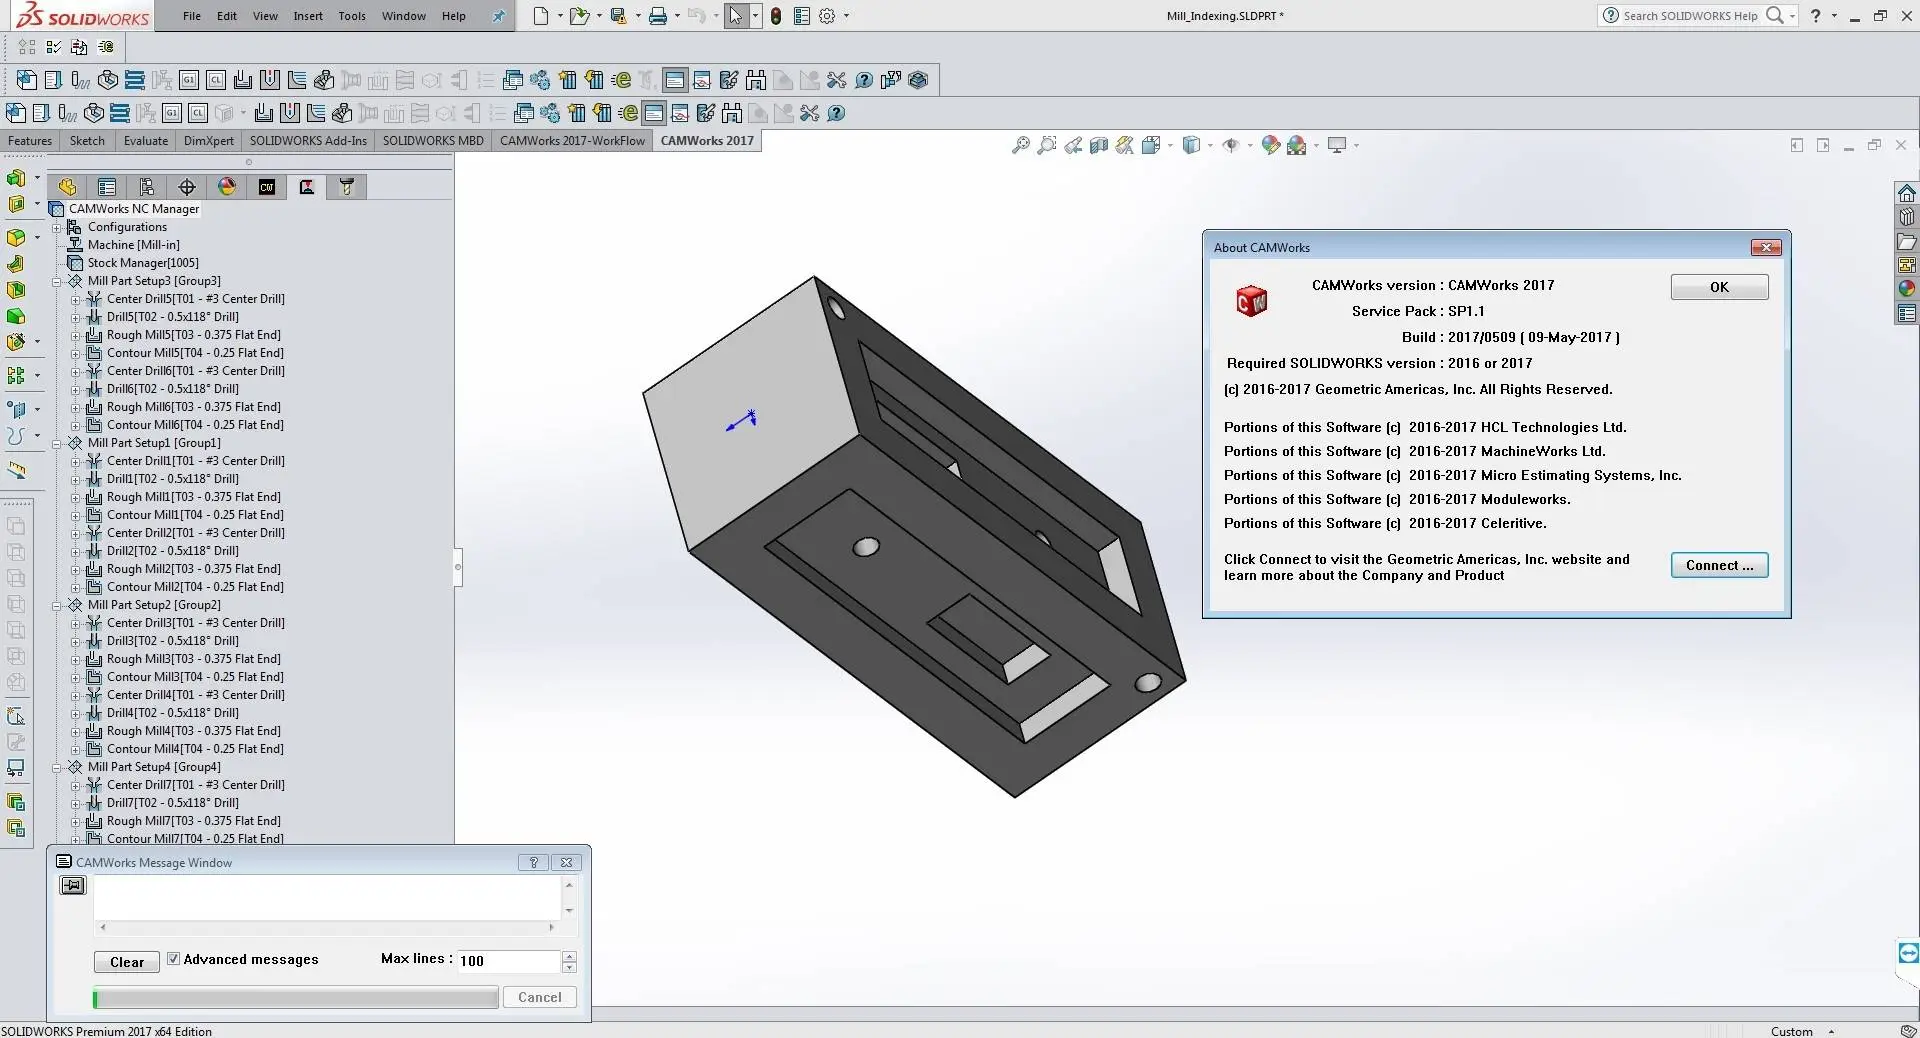Open SOLIDWORKS Options gear icon
This screenshot has height=1038, width=1920.
(827, 16)
